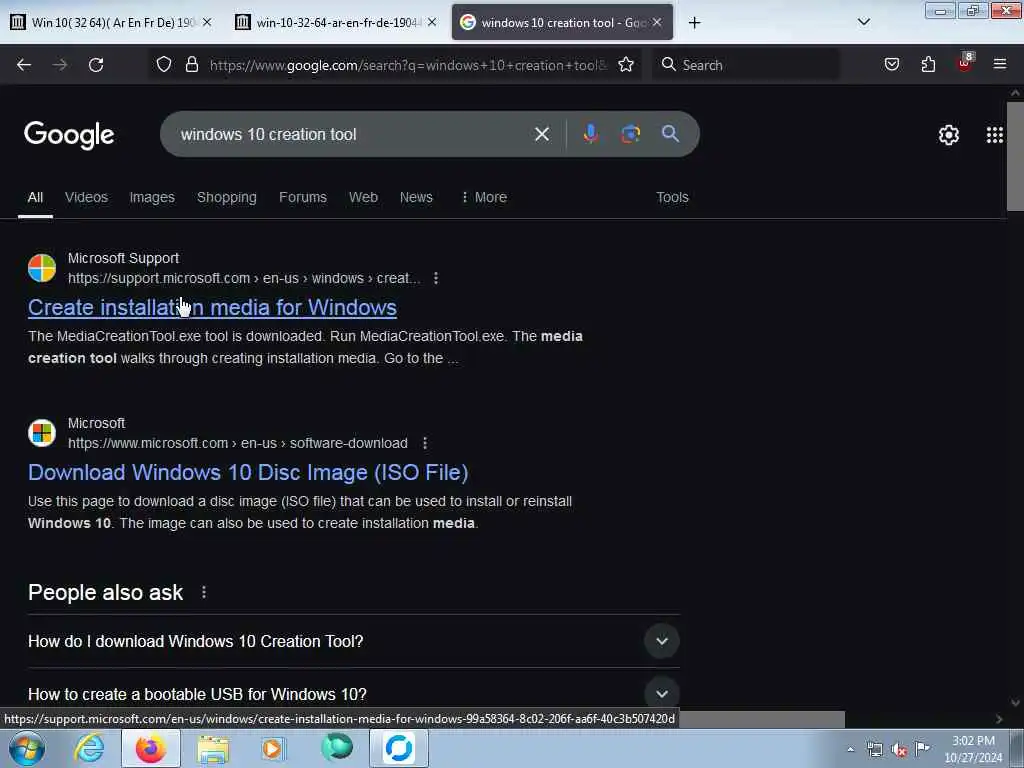Screen dimensions: 1024x768
Task: Switch to the win-10-32-64-ar-en-fr-de tab
Action: (x=336, y=23)
